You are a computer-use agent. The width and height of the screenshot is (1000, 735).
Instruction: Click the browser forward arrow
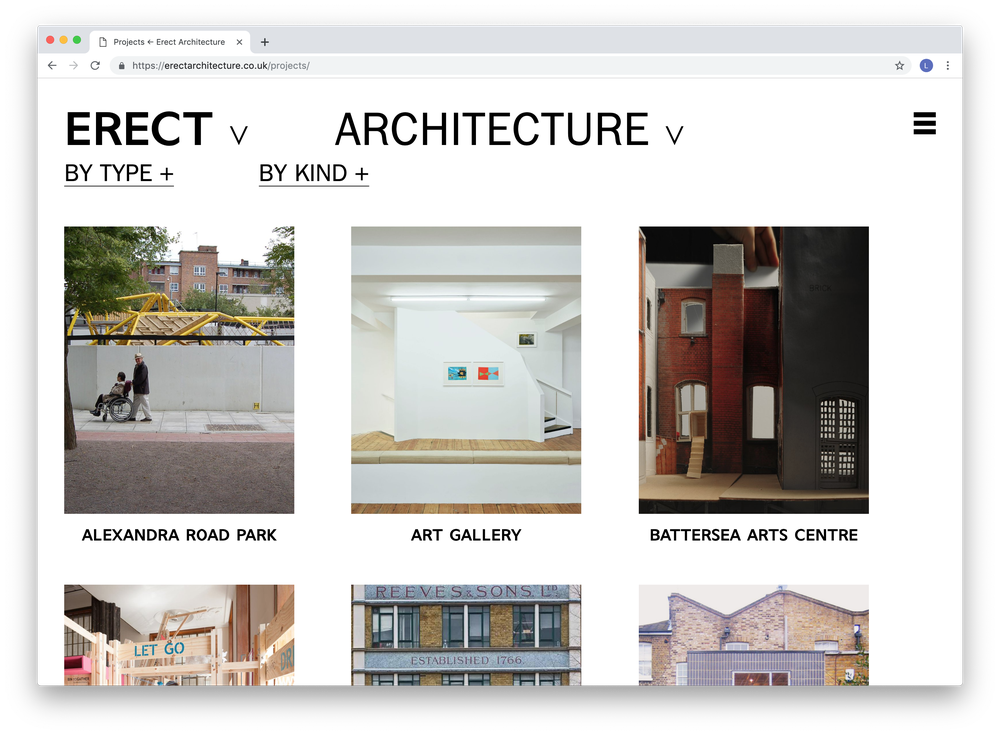tap(74, 66)
